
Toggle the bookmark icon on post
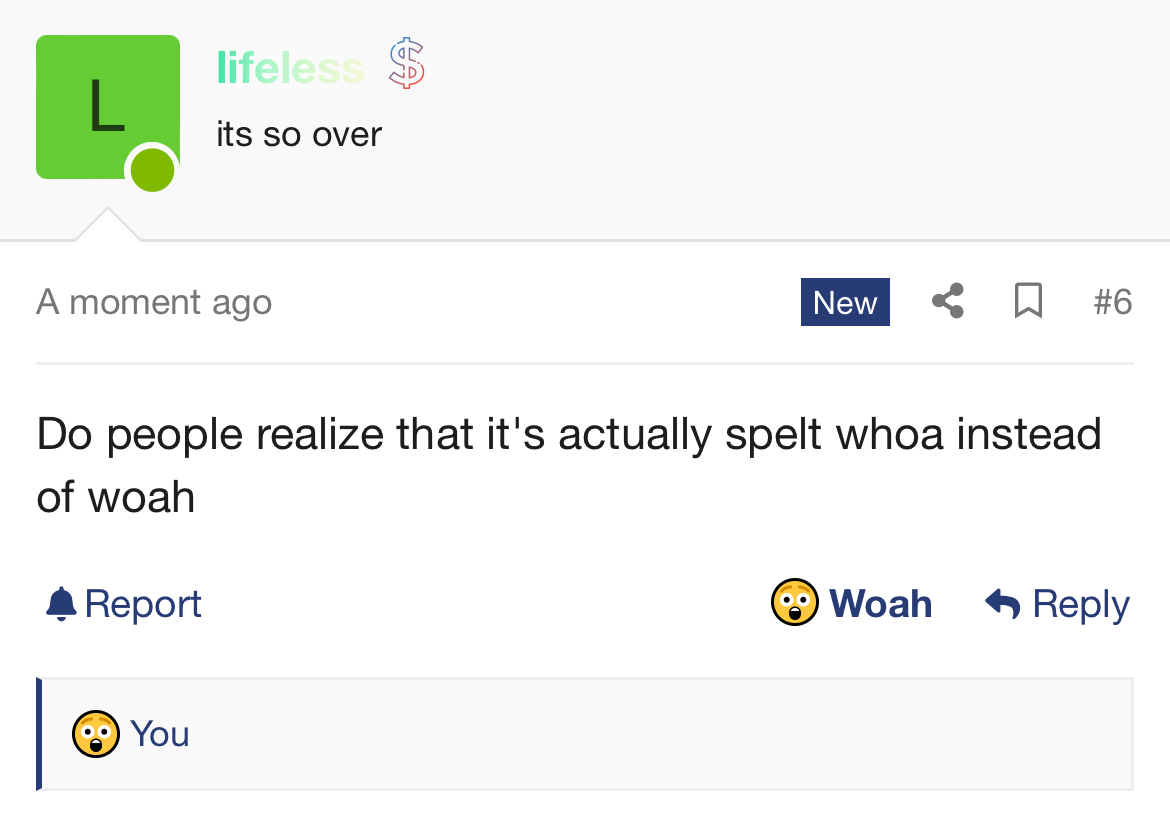[1028, 301]
